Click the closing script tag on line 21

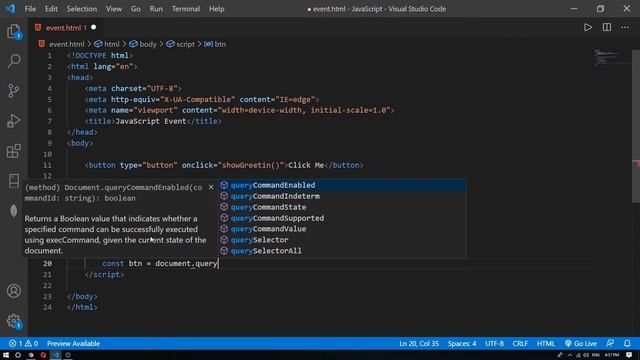point(104,274)
